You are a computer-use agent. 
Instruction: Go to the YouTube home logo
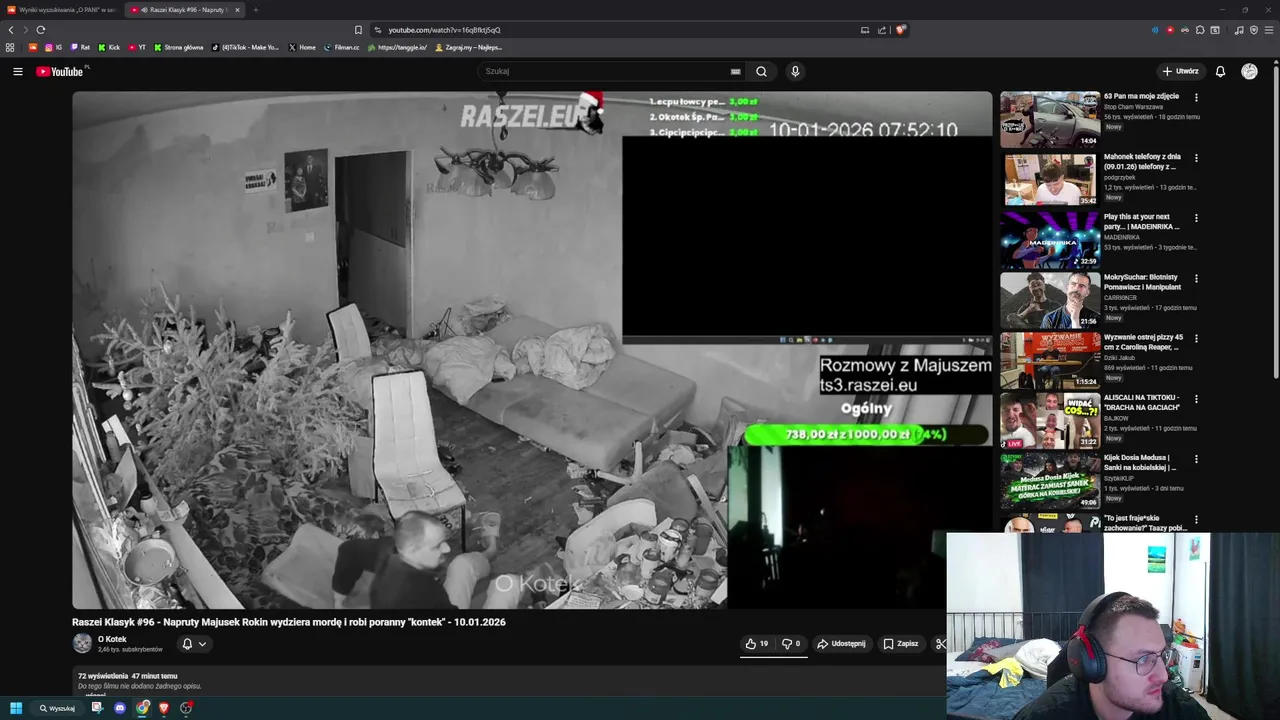click(60, 71)
